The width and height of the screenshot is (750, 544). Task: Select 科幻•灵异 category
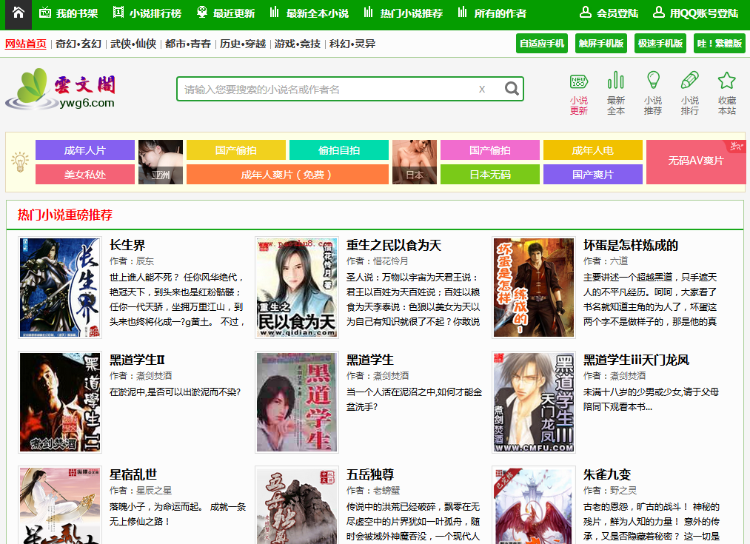pyautogui.click(x=352, y=44)
